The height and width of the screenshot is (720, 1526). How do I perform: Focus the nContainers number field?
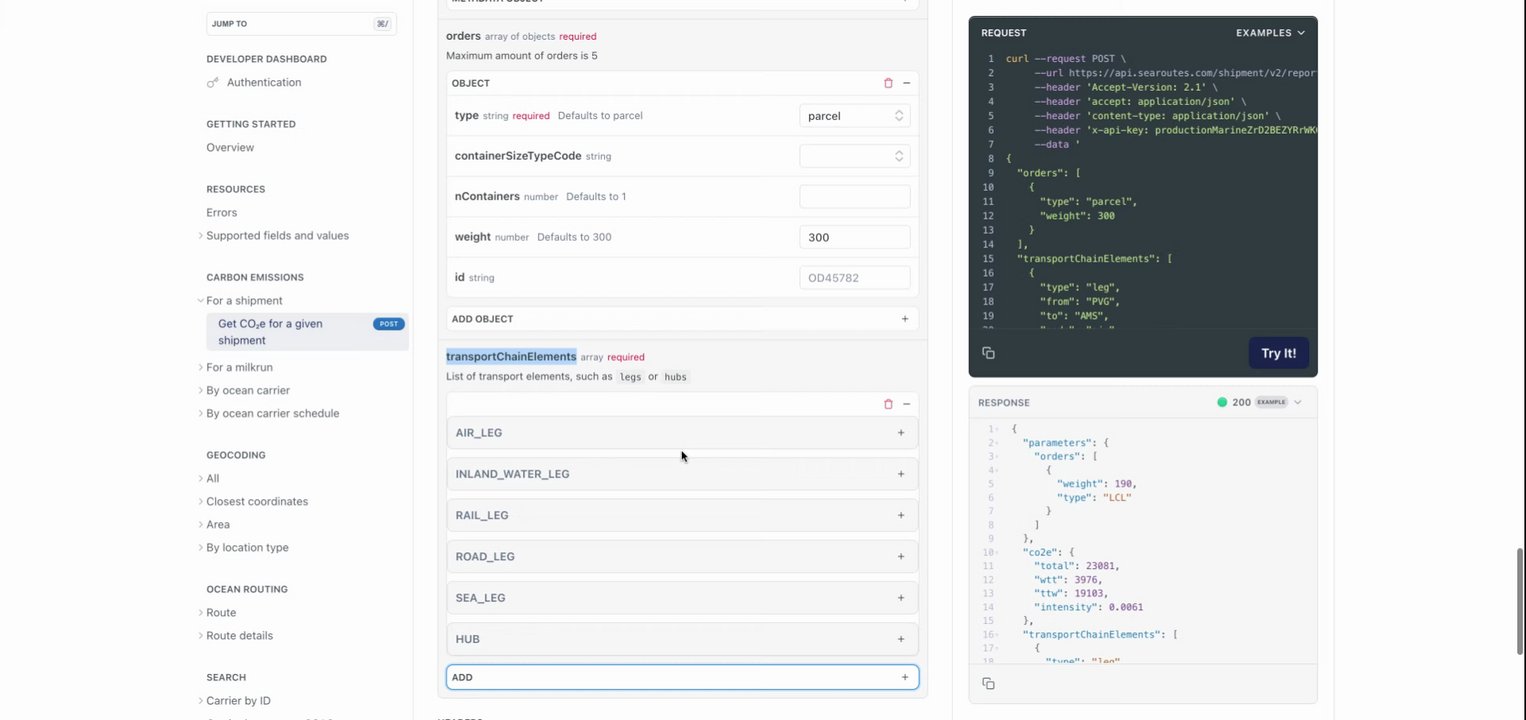coord(855,197)
